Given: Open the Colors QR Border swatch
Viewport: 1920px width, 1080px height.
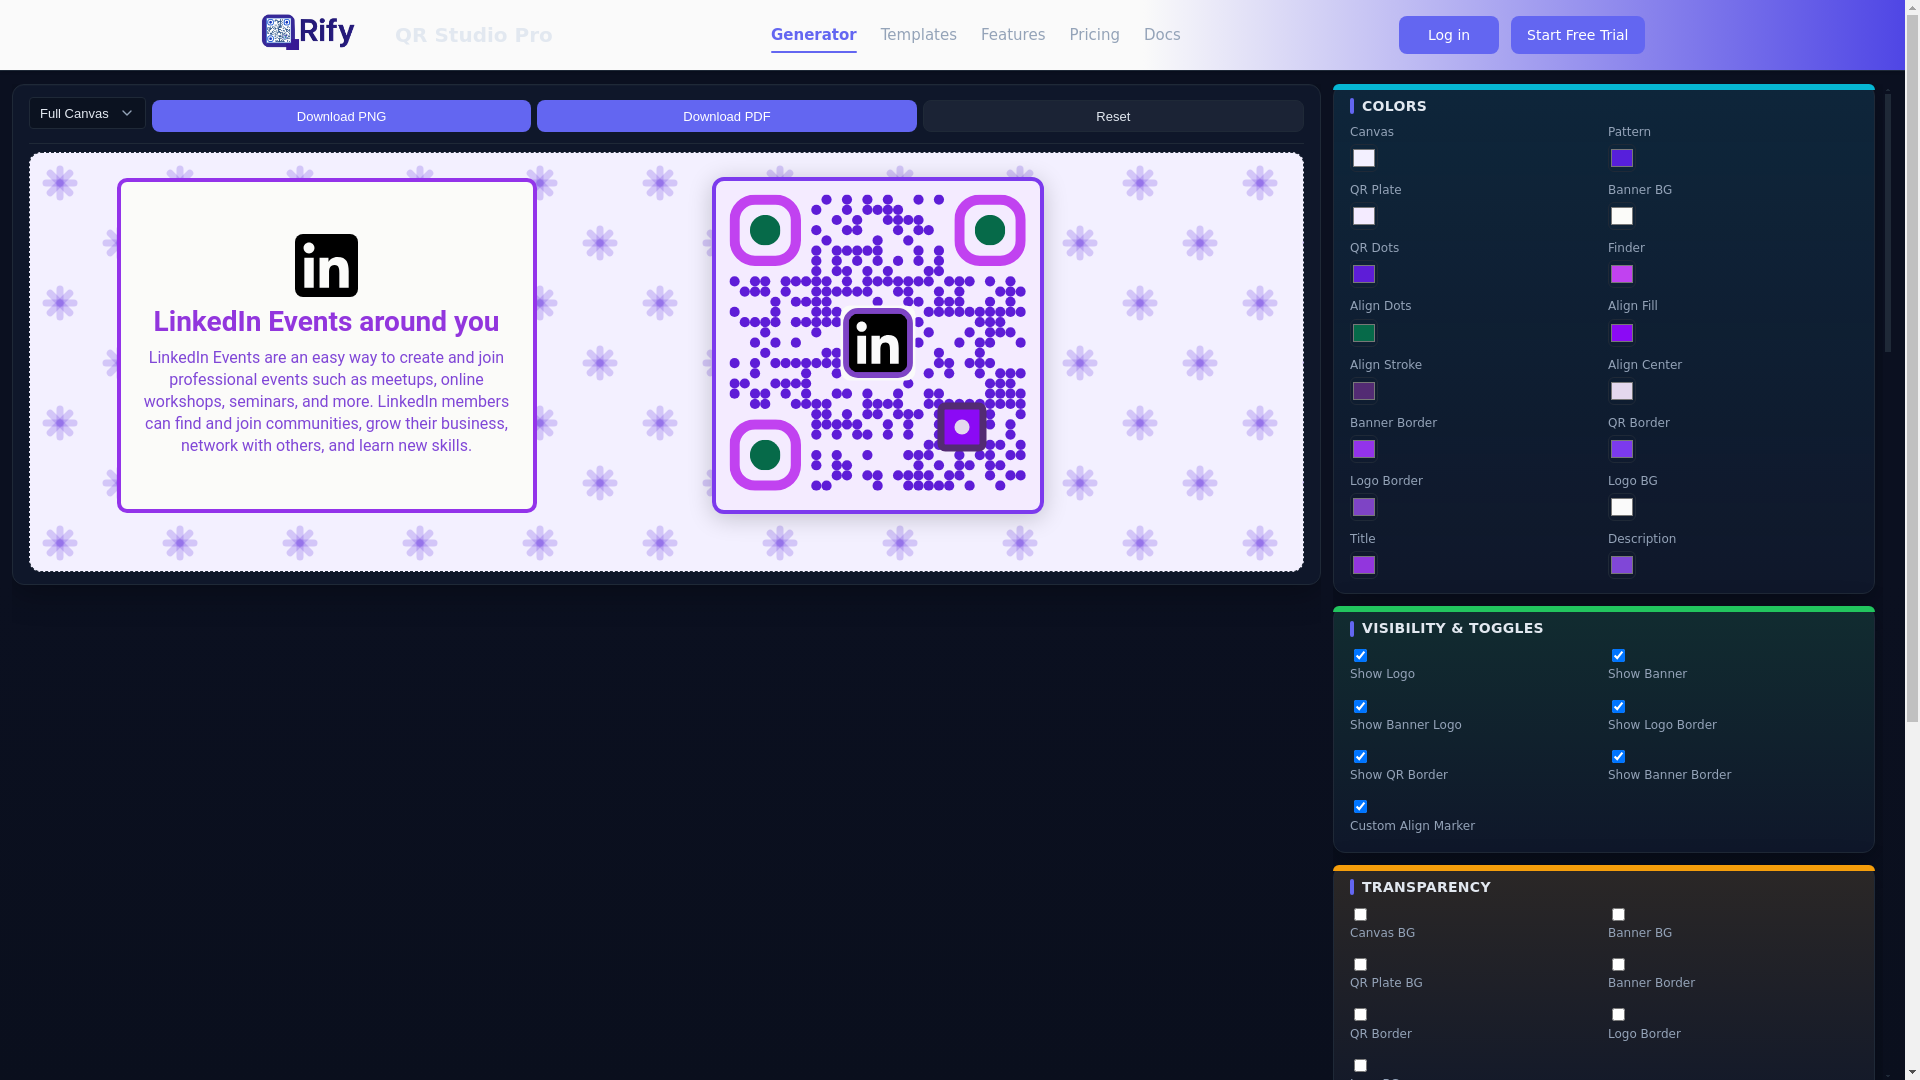Looking at the screenshot, I should (1622, 449).
